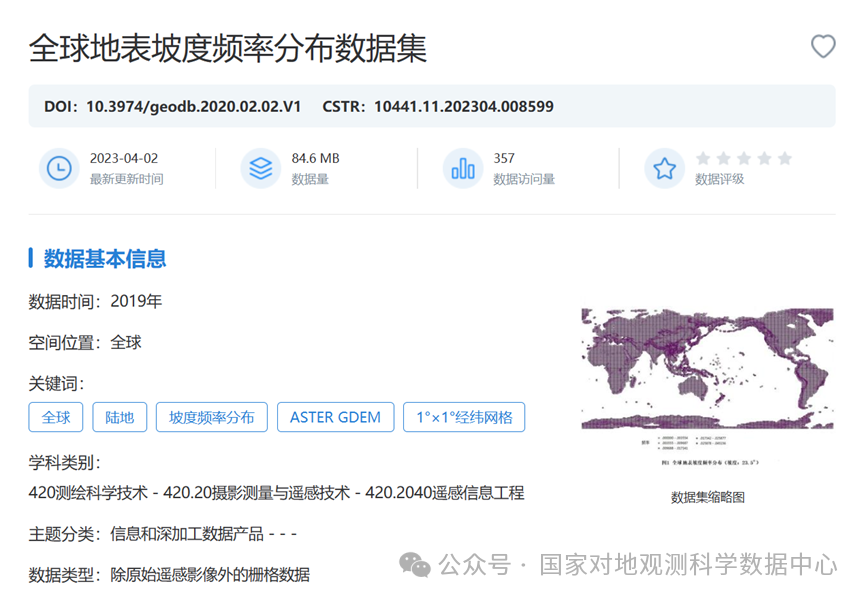Rate the dataset with the first star
865x599 pixels.
[703, 158]
